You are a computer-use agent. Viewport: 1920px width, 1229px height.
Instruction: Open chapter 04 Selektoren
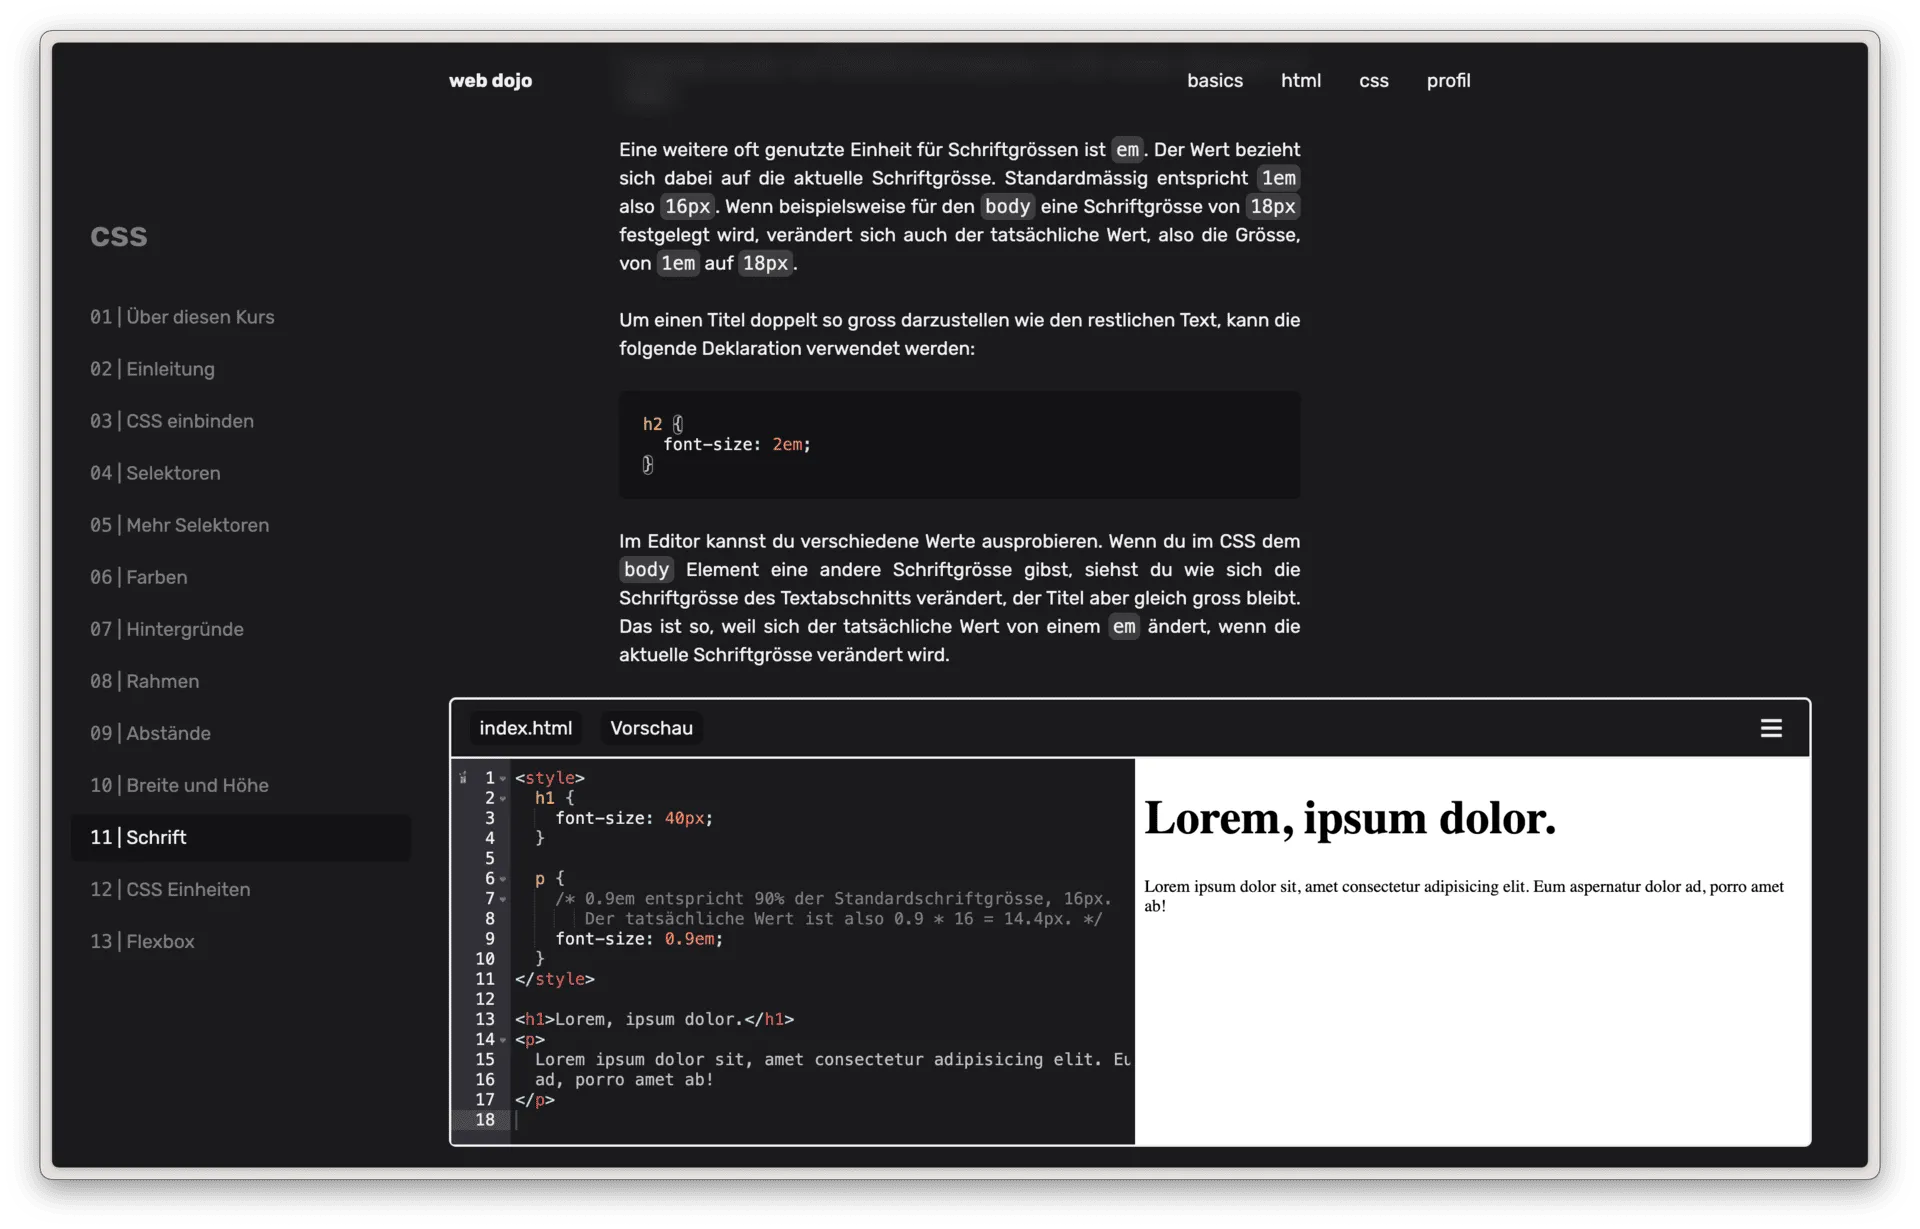[x=155, y=473]
